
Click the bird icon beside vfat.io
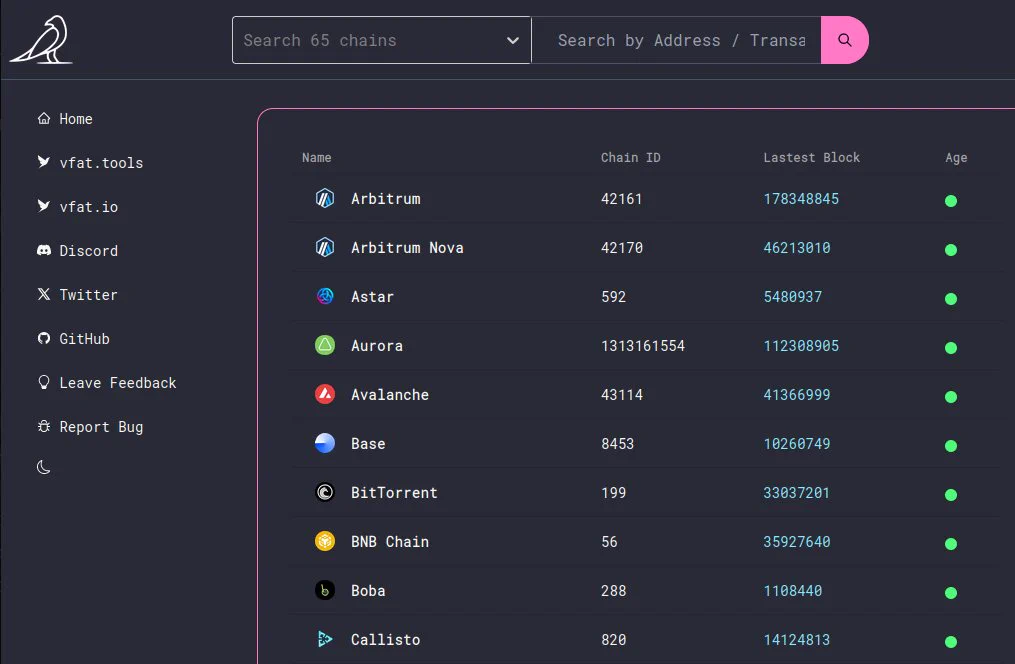click(x=44, y=206)
